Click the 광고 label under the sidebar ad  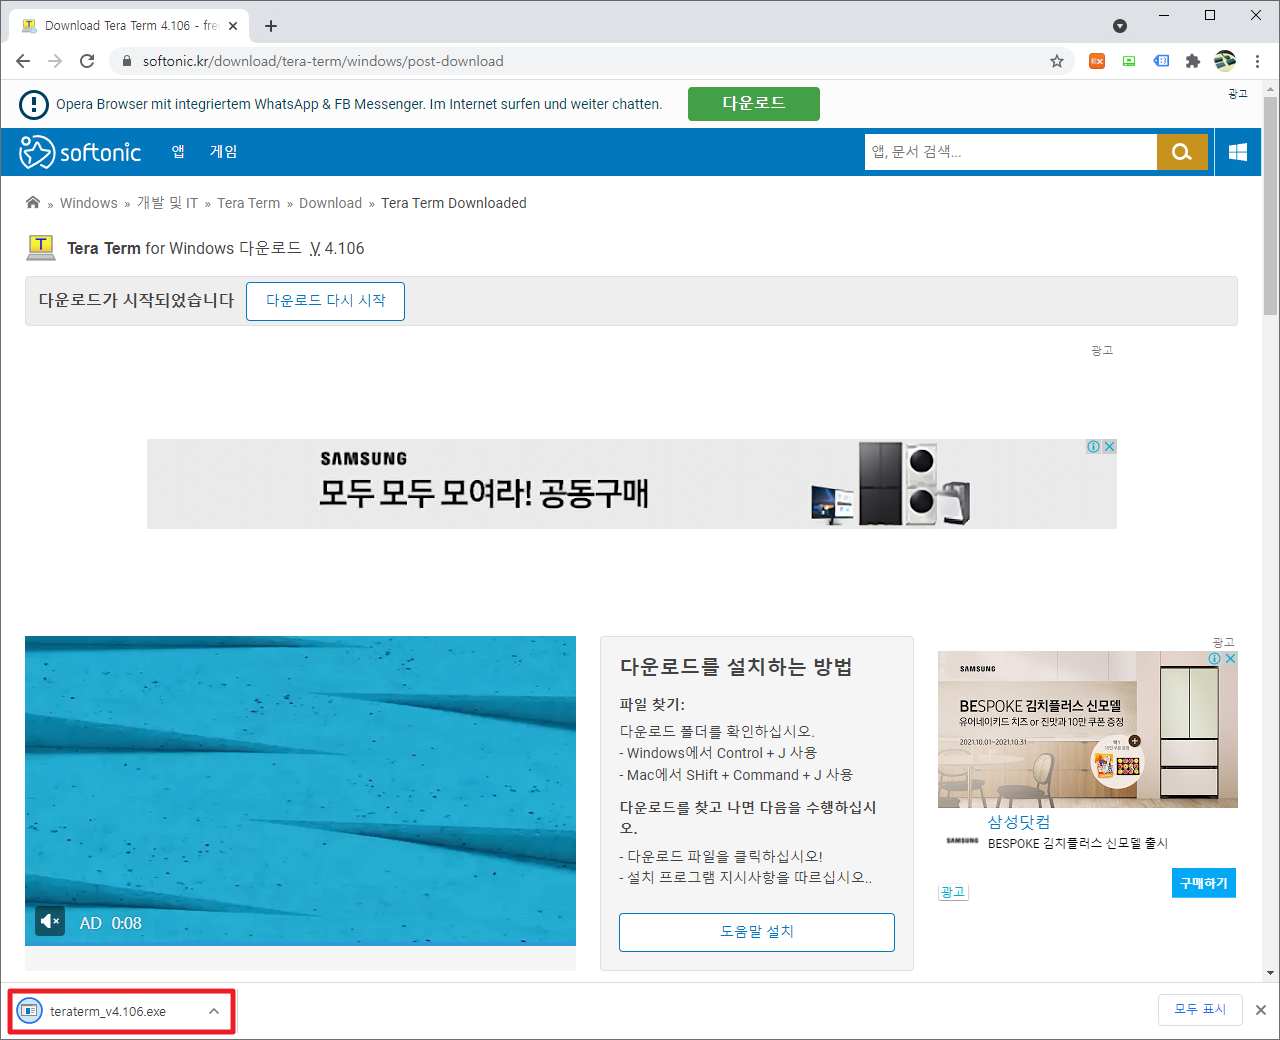point(953,892)
